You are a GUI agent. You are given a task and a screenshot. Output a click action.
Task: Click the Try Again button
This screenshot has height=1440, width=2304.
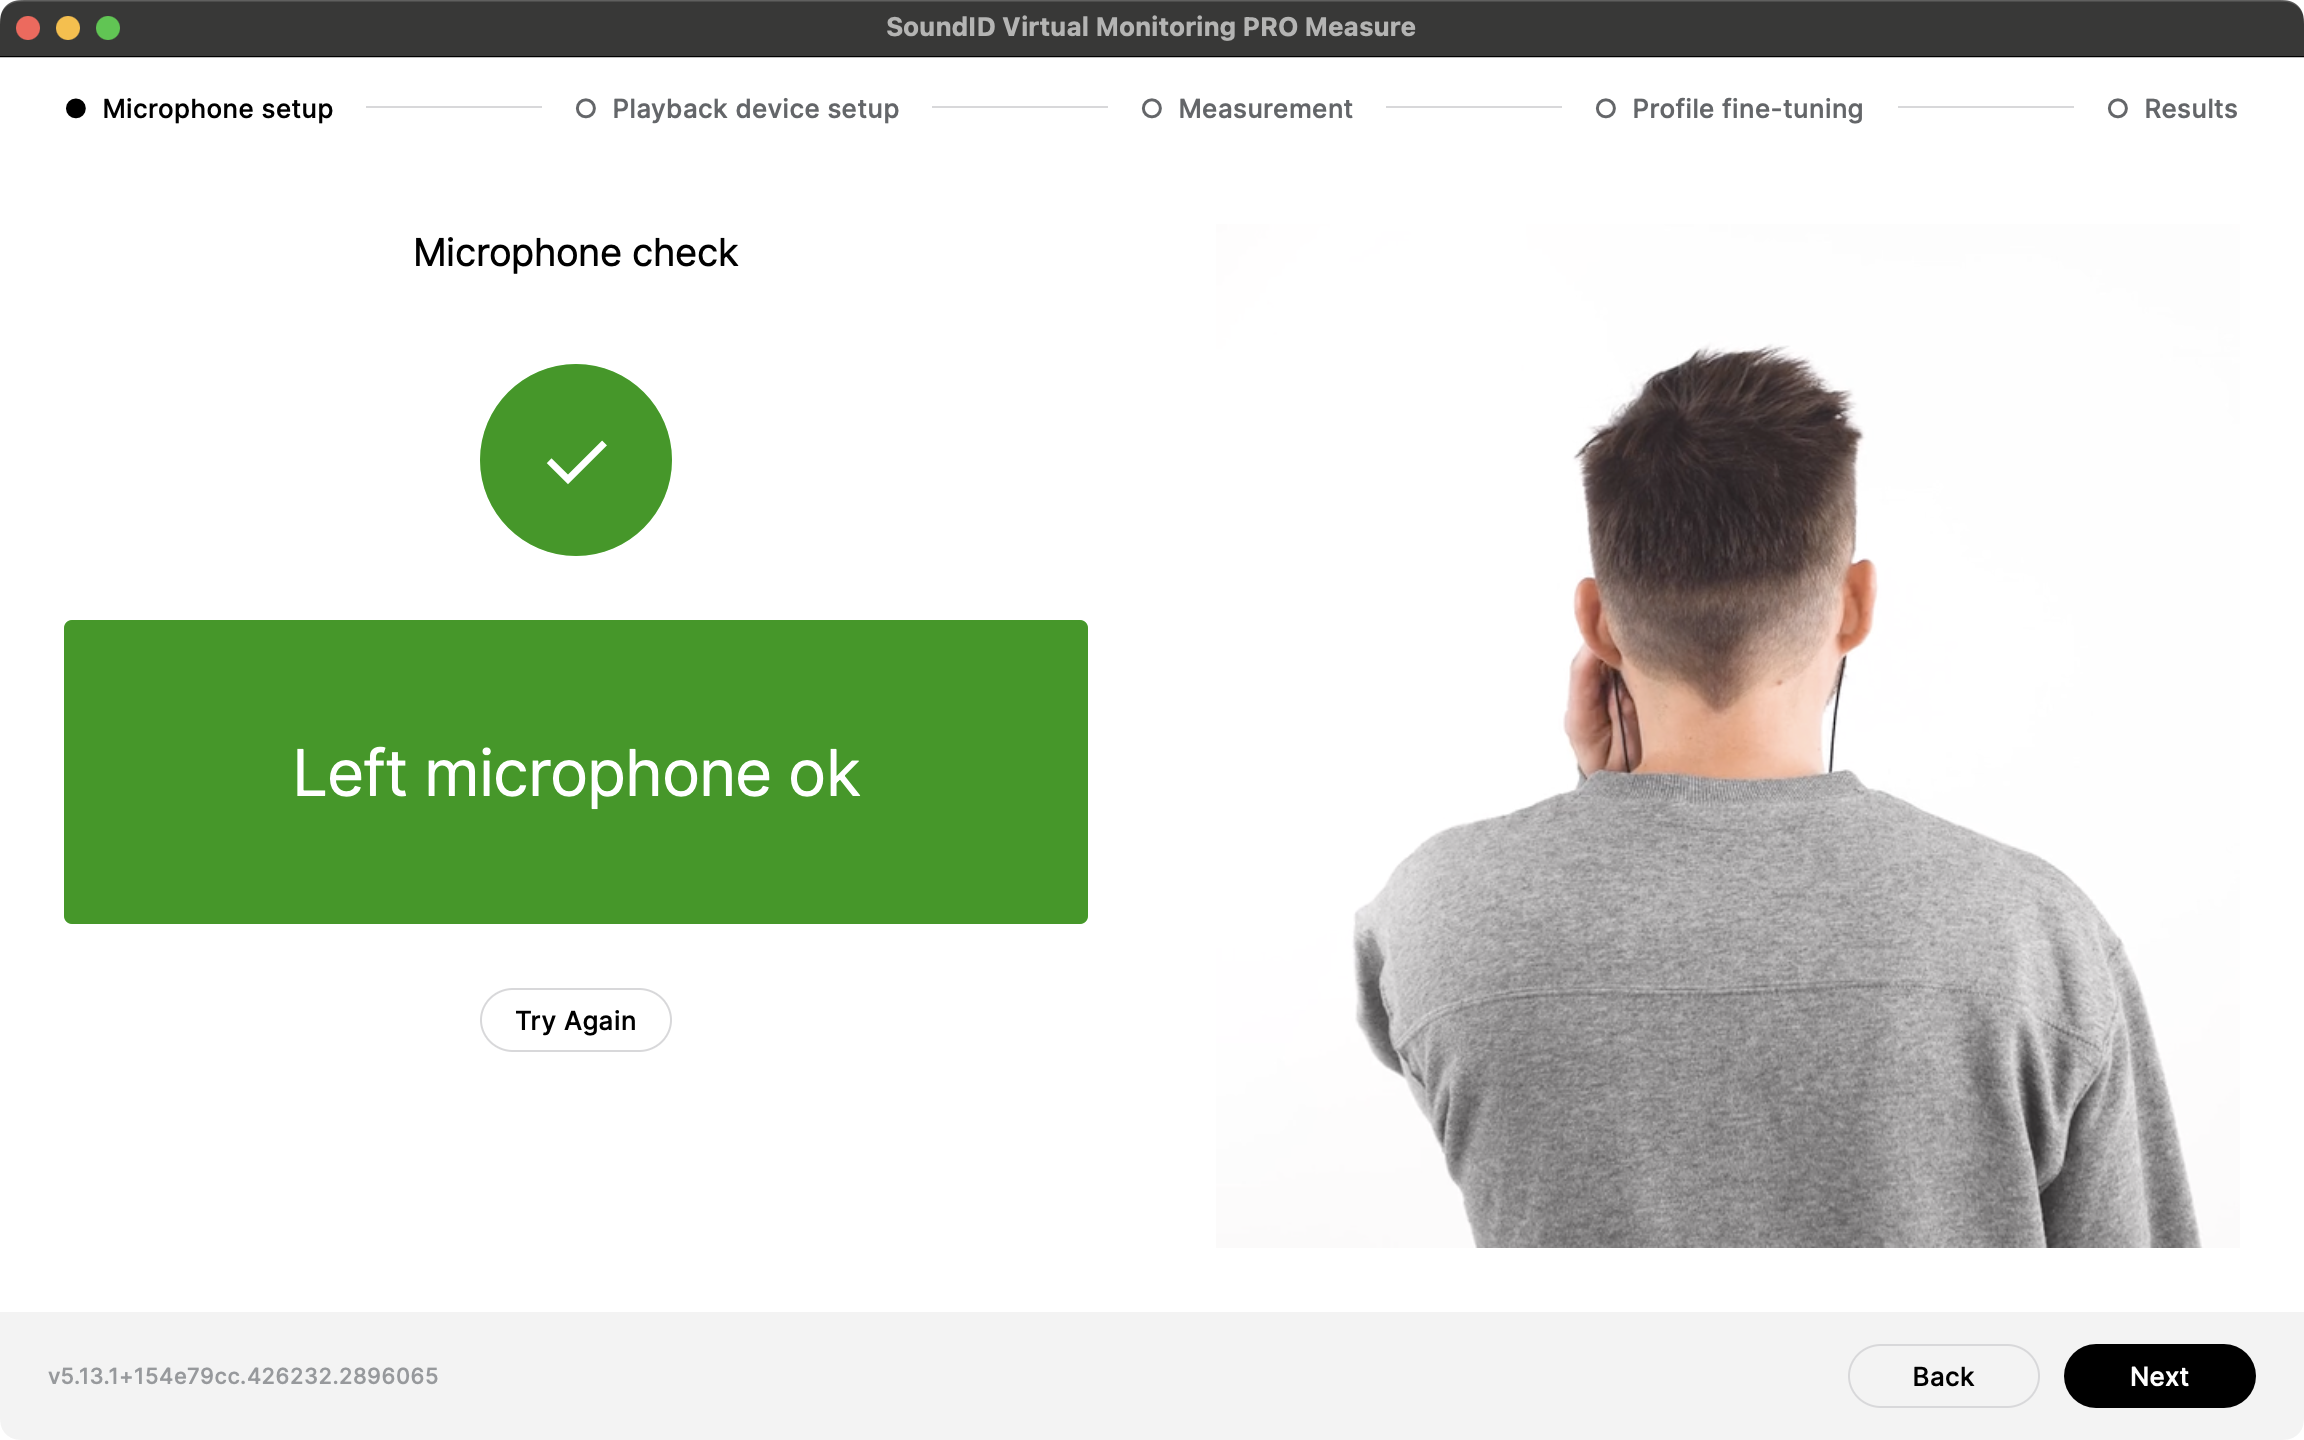click(576, 1020)
